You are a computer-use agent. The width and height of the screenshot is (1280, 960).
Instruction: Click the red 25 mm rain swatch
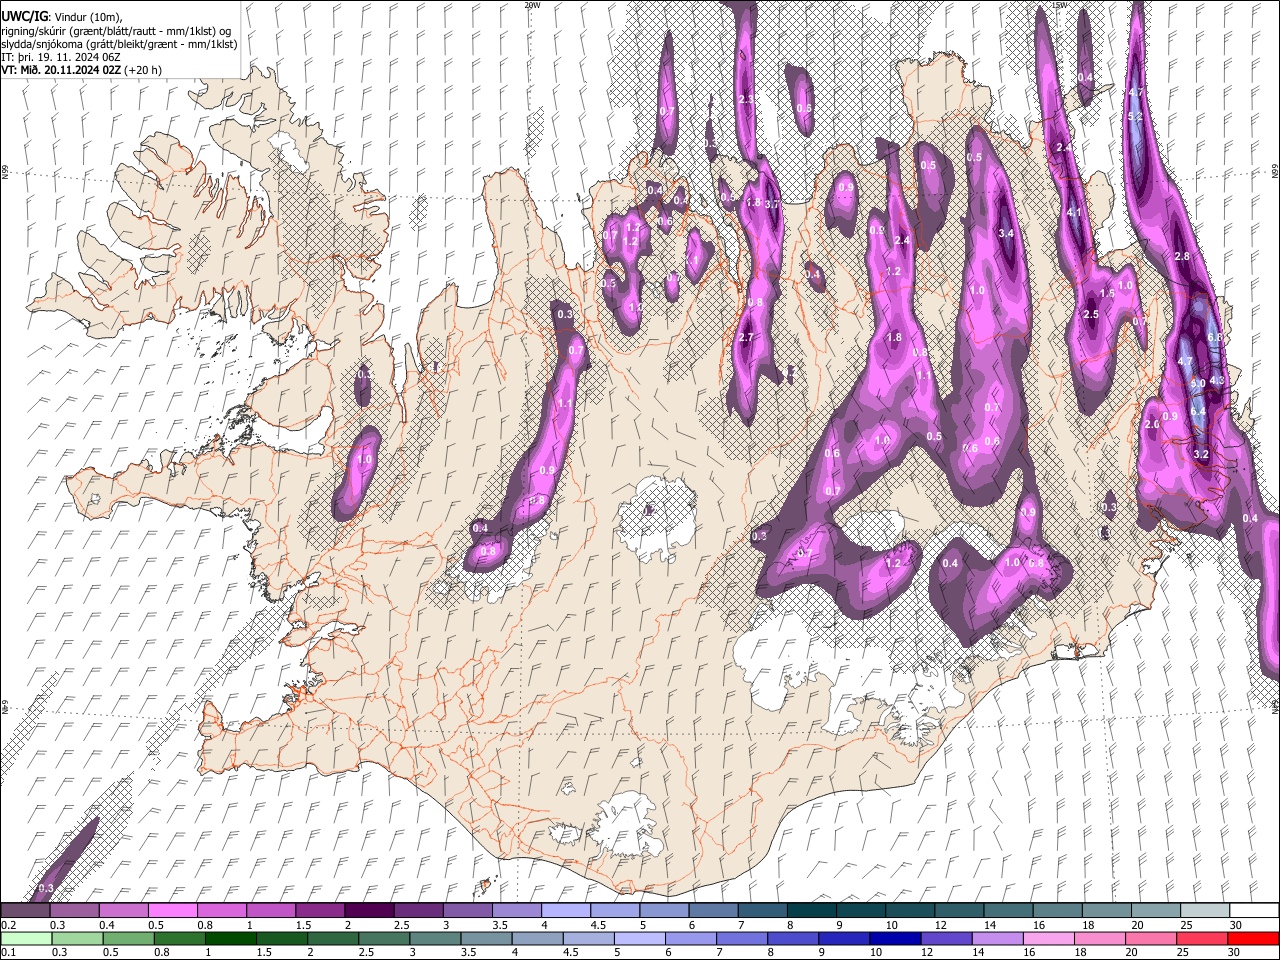click(1202, 938)
